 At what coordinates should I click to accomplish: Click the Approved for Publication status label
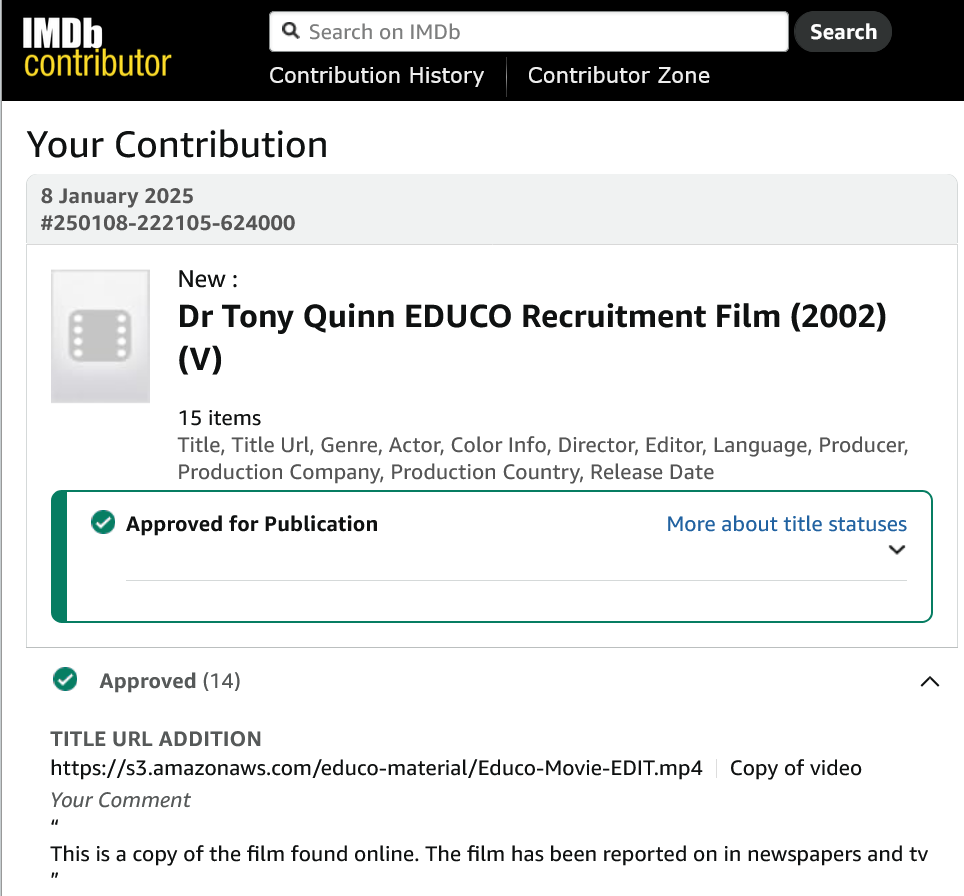252,524
